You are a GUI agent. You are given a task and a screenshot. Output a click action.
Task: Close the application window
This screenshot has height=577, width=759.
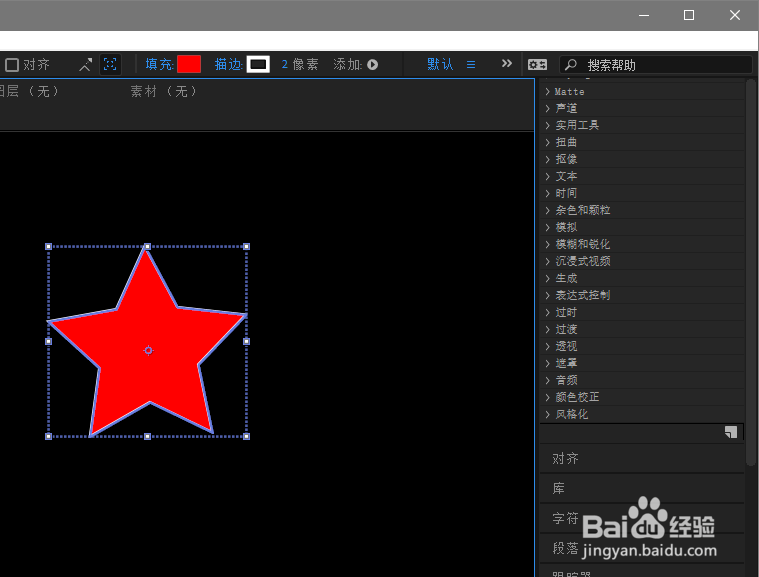click(735, 15)
